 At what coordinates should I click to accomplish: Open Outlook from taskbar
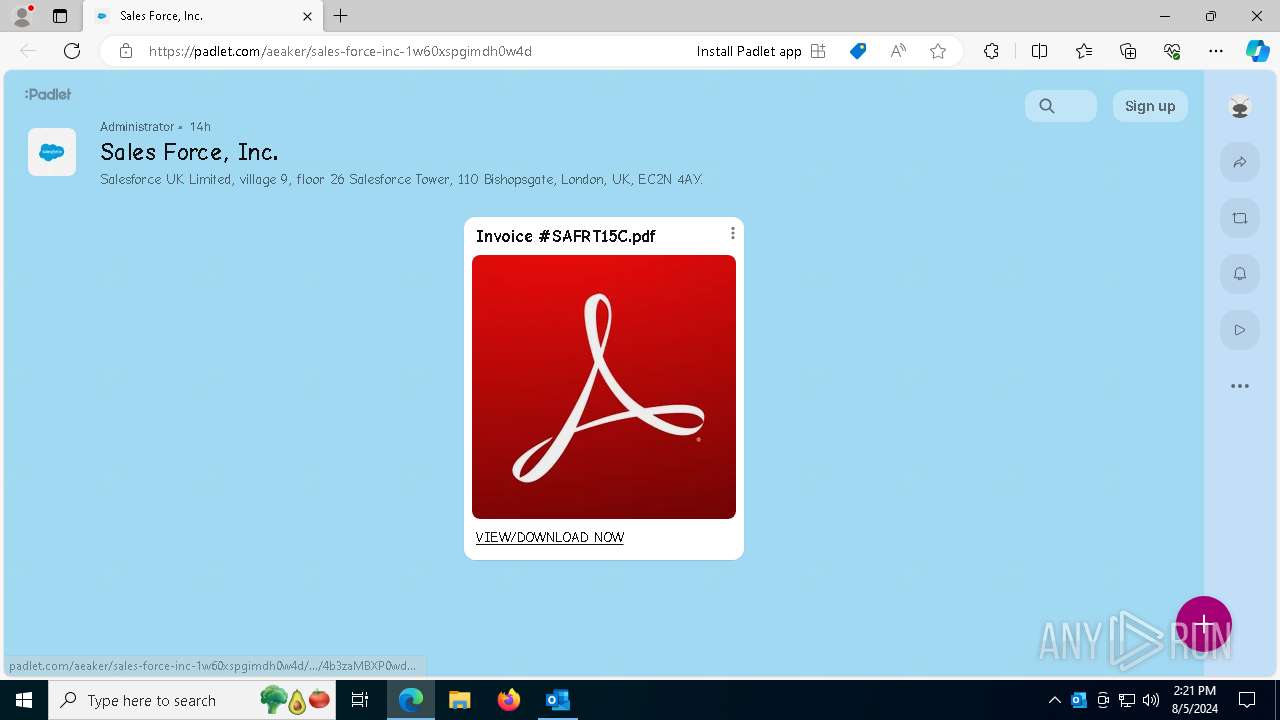click(x=557, y=700)
